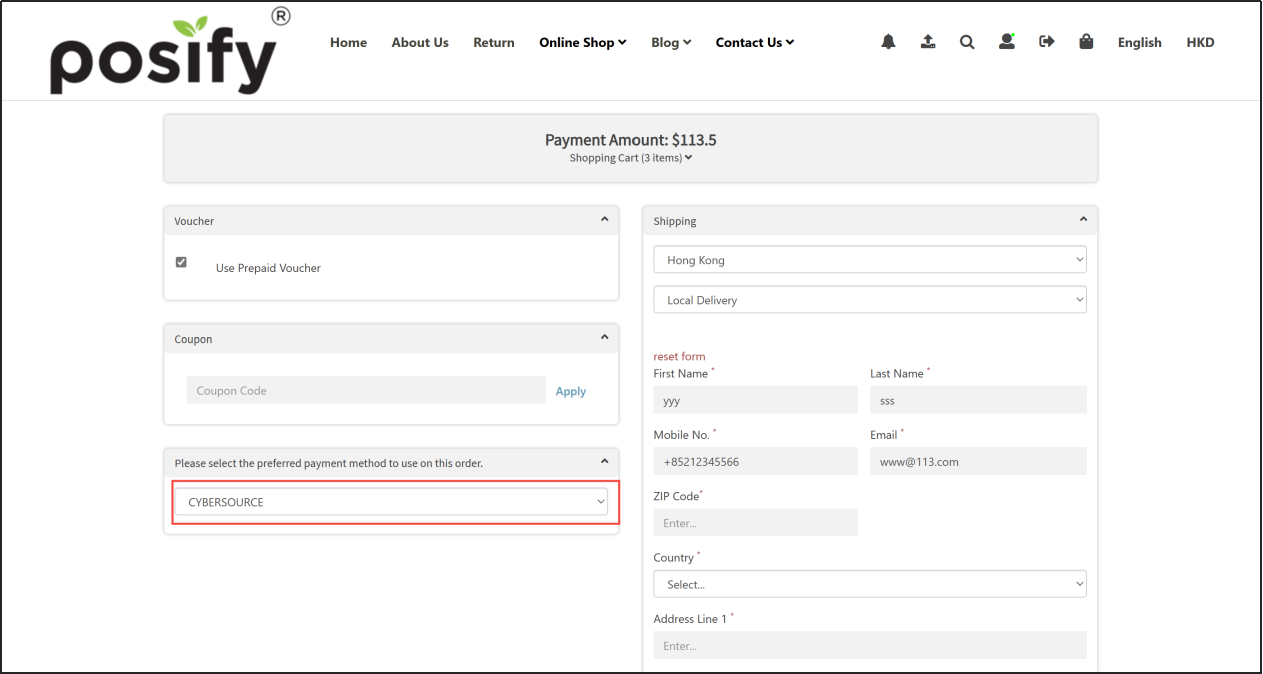Apply the coupon code

pos(571,391)
